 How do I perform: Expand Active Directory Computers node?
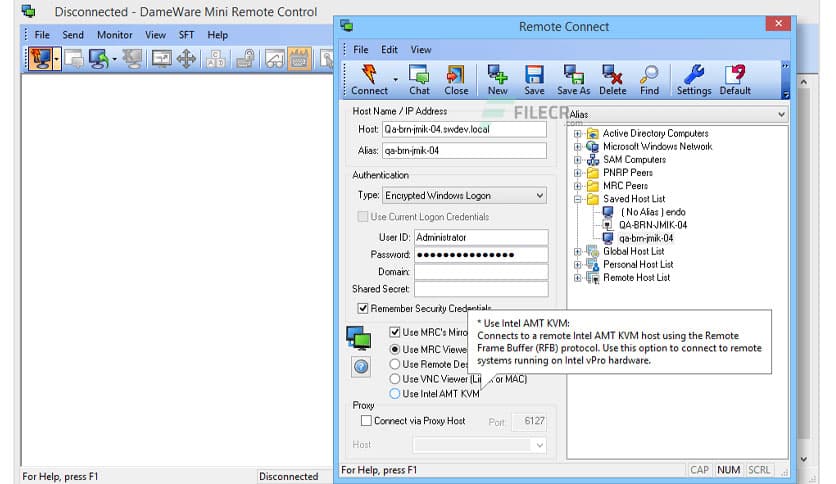[577, 133]
